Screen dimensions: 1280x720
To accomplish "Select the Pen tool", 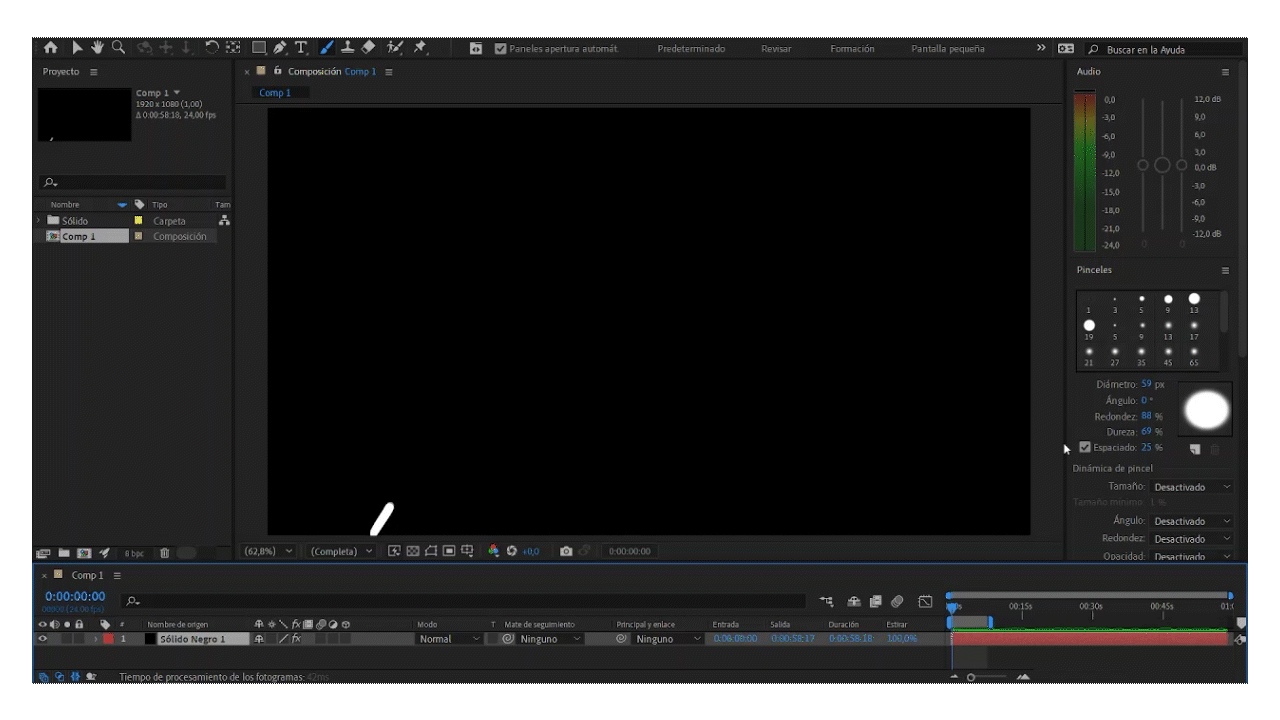I will pos(279,47).
